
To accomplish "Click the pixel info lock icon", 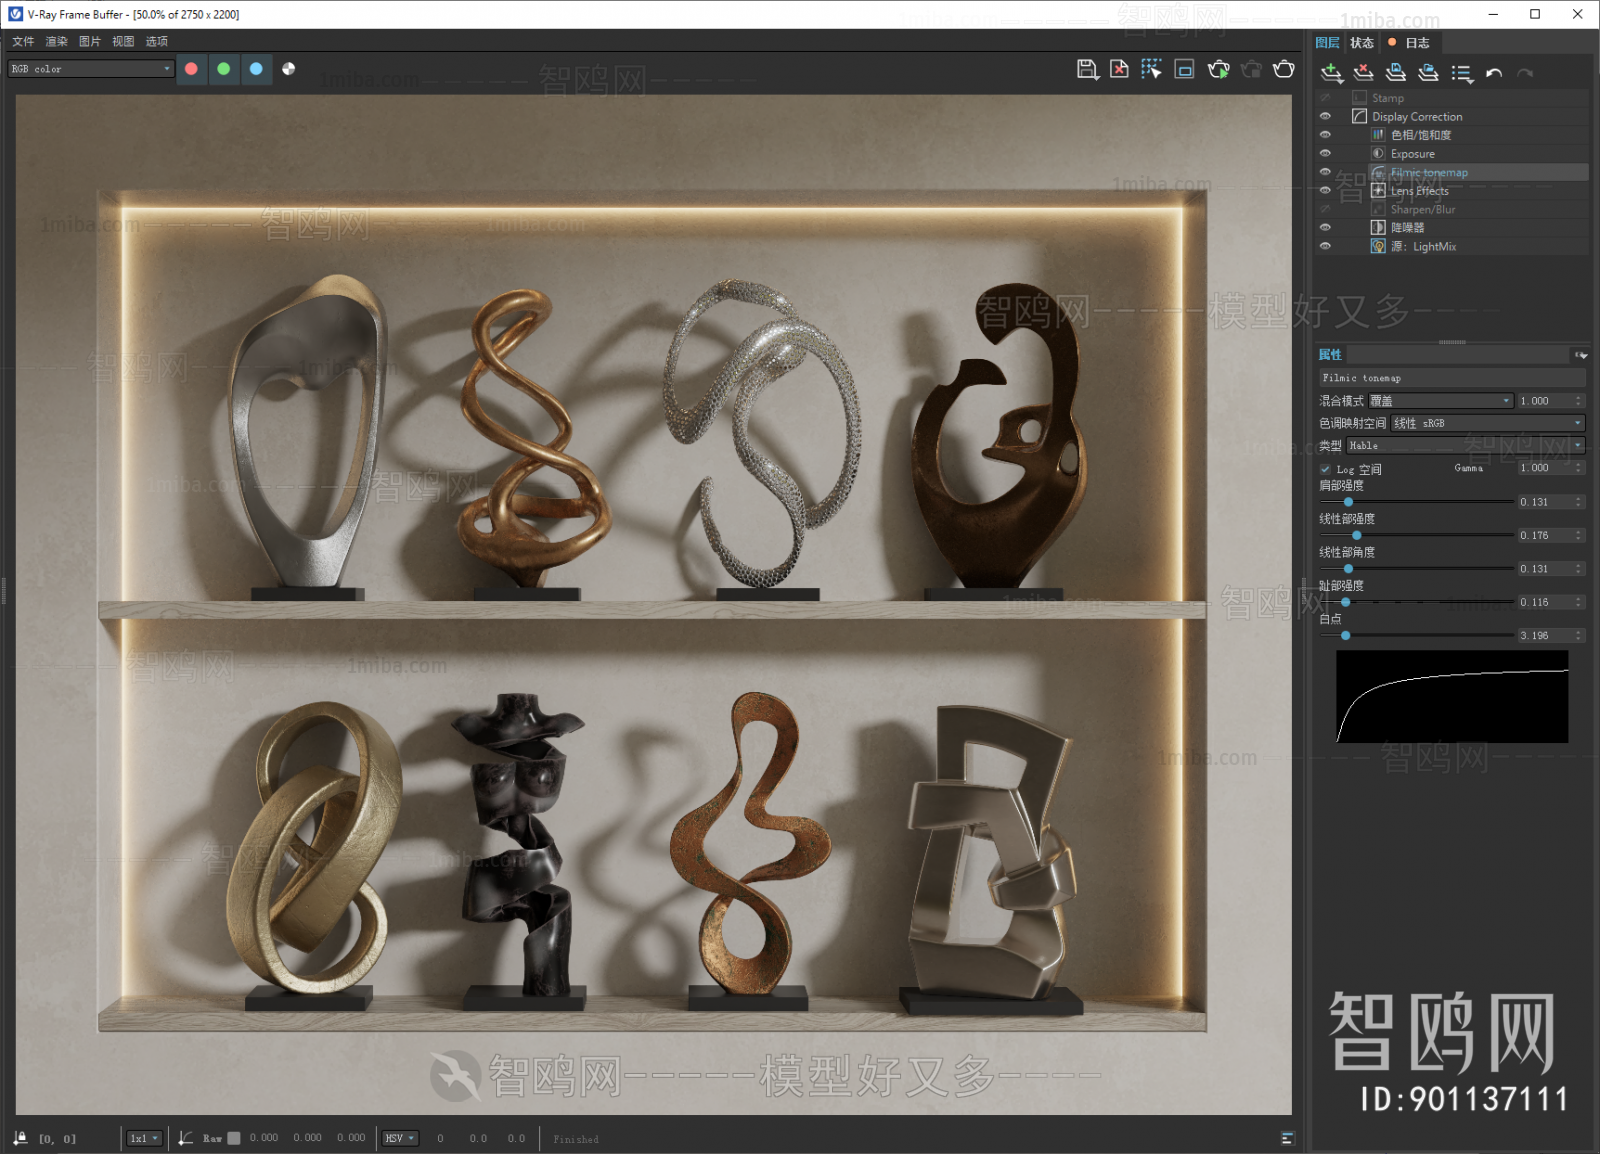I will [20, 1138].
